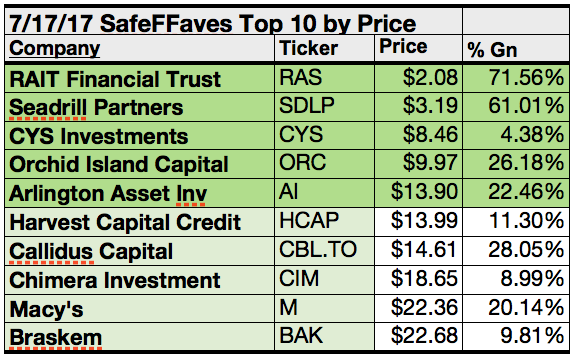Screen dimensions: 576x360
Task: Select the BAK ticker cell
Action: pos(324,336)
